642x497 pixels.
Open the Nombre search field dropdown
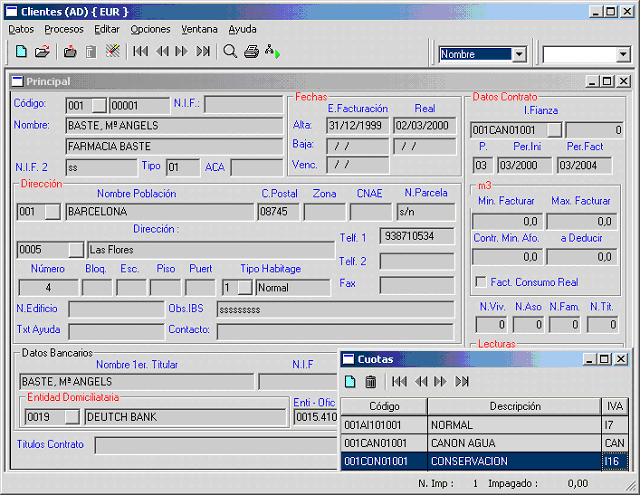click(x=519, y=55)
